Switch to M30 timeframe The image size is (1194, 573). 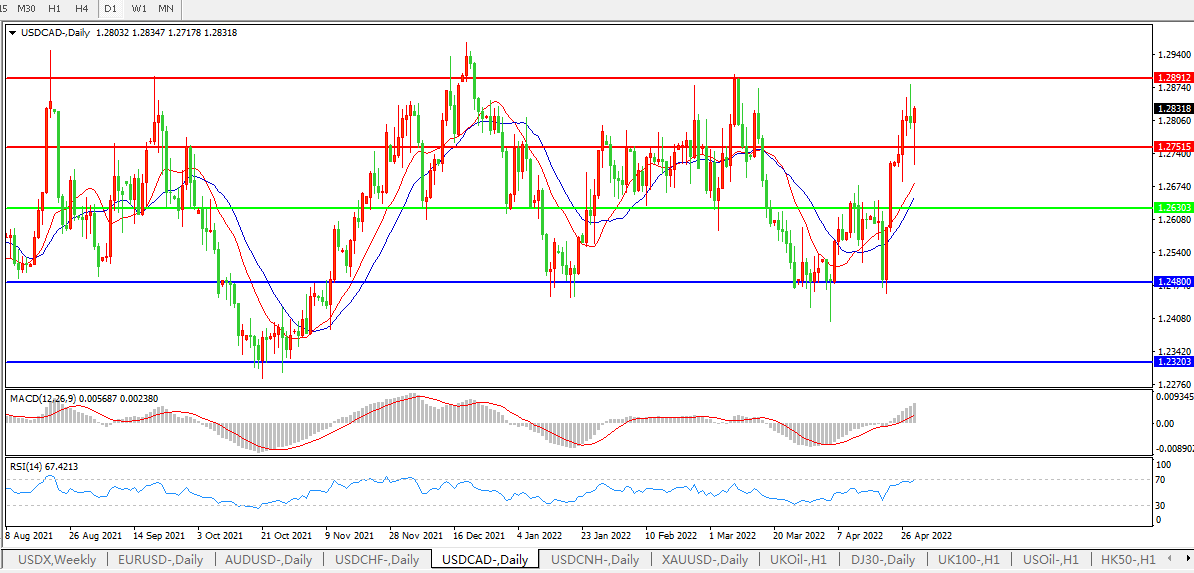click(x=27, y=8)
